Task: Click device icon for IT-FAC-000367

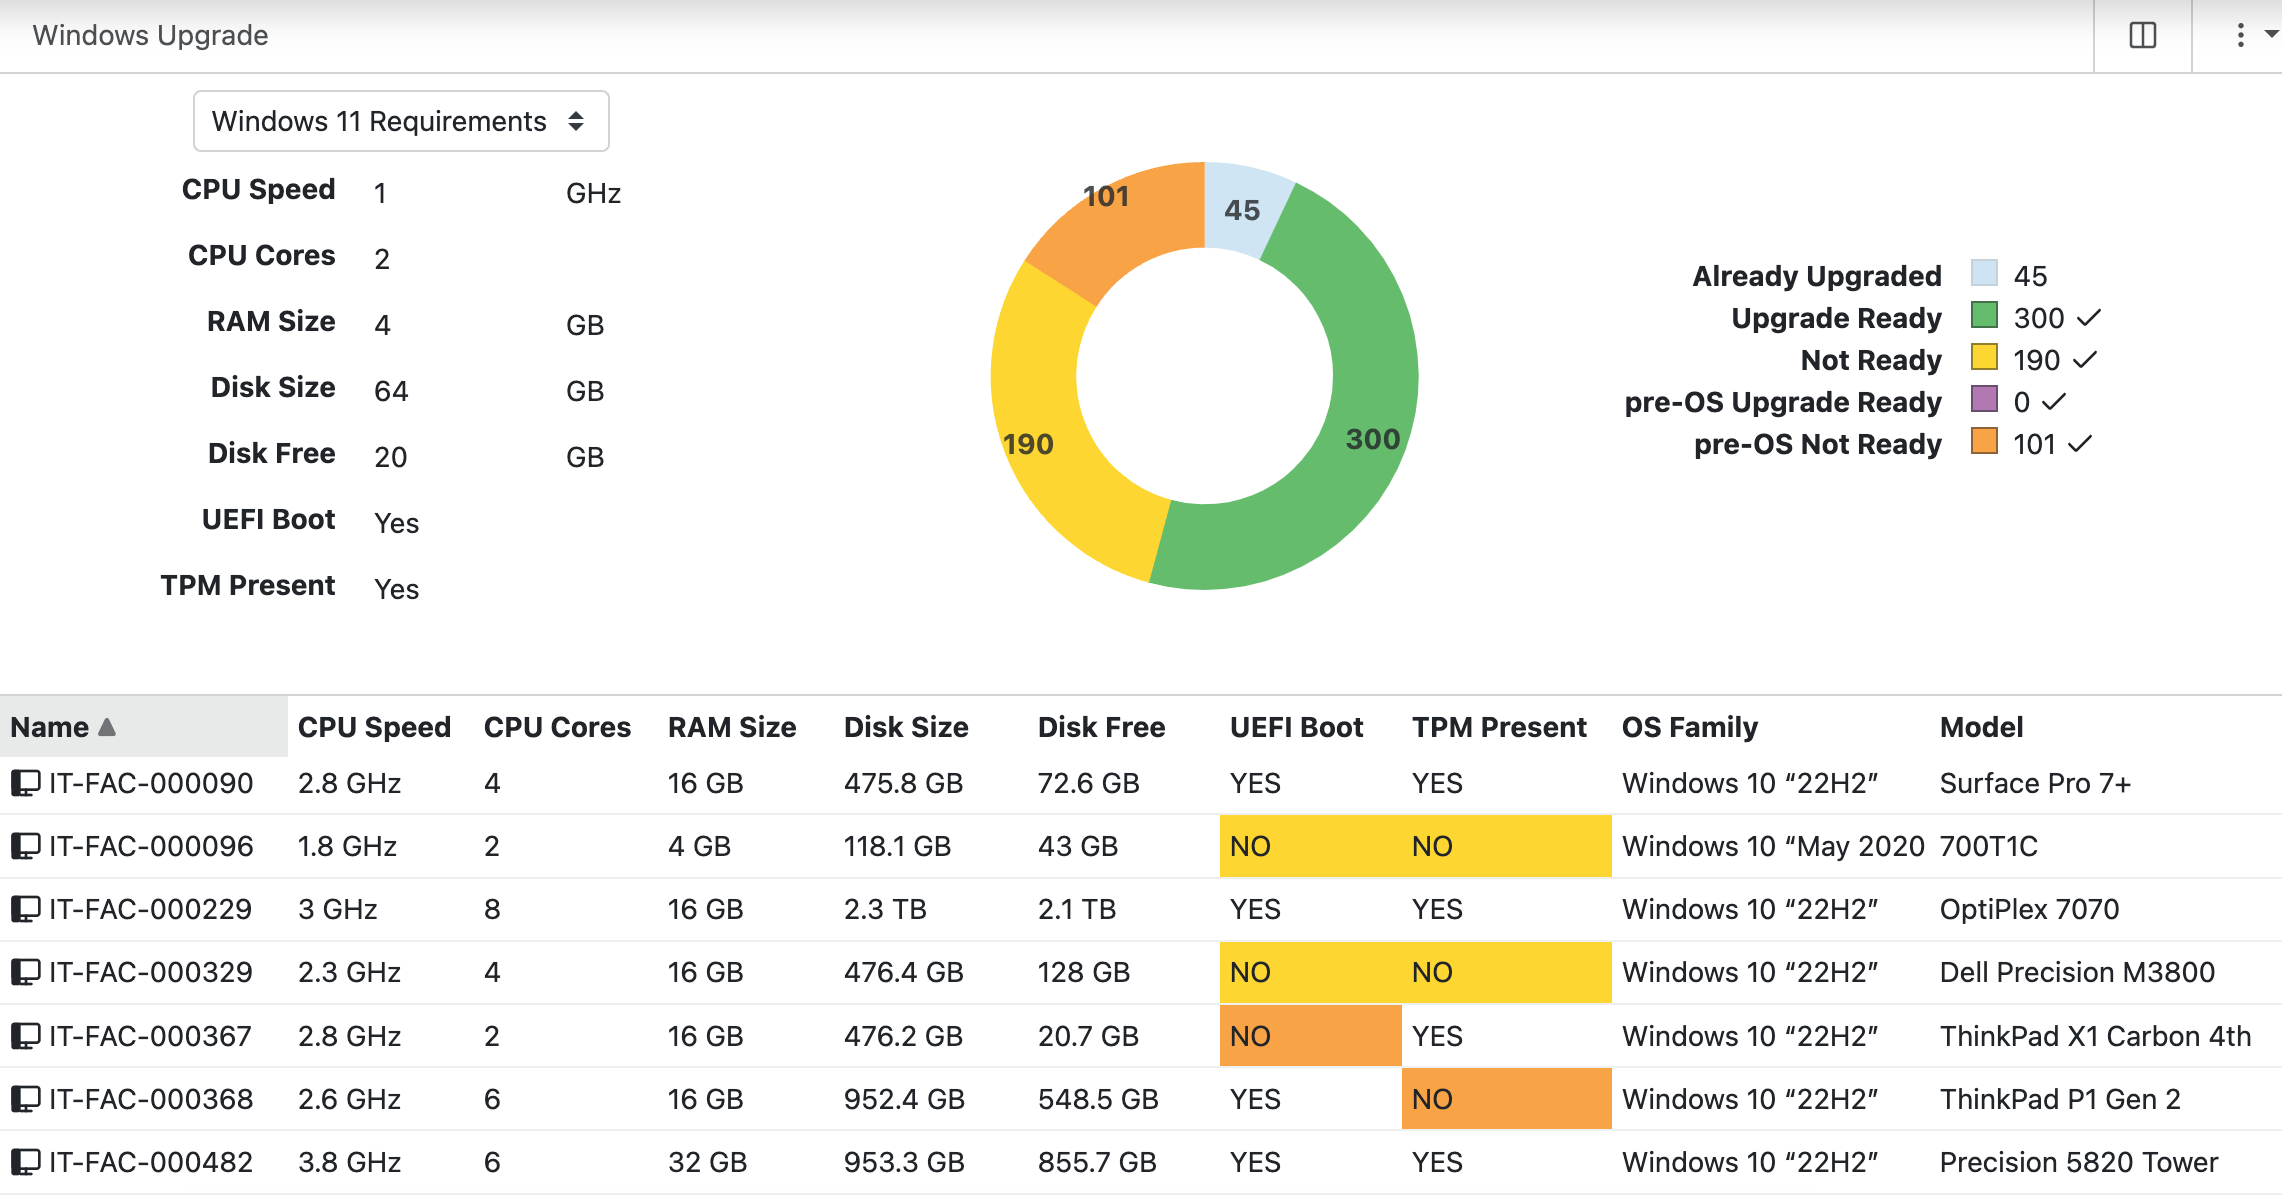Action: (x=25, y=1036)
